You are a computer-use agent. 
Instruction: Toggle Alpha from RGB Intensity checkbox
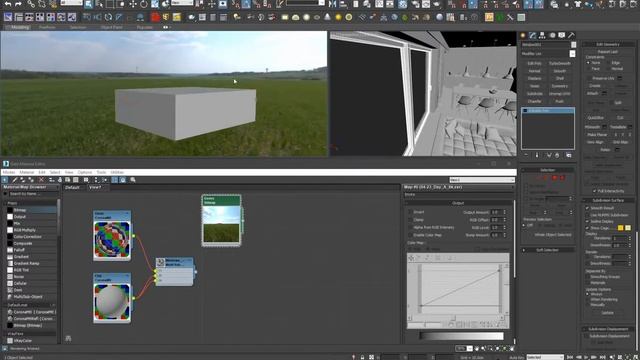[410, 227]
